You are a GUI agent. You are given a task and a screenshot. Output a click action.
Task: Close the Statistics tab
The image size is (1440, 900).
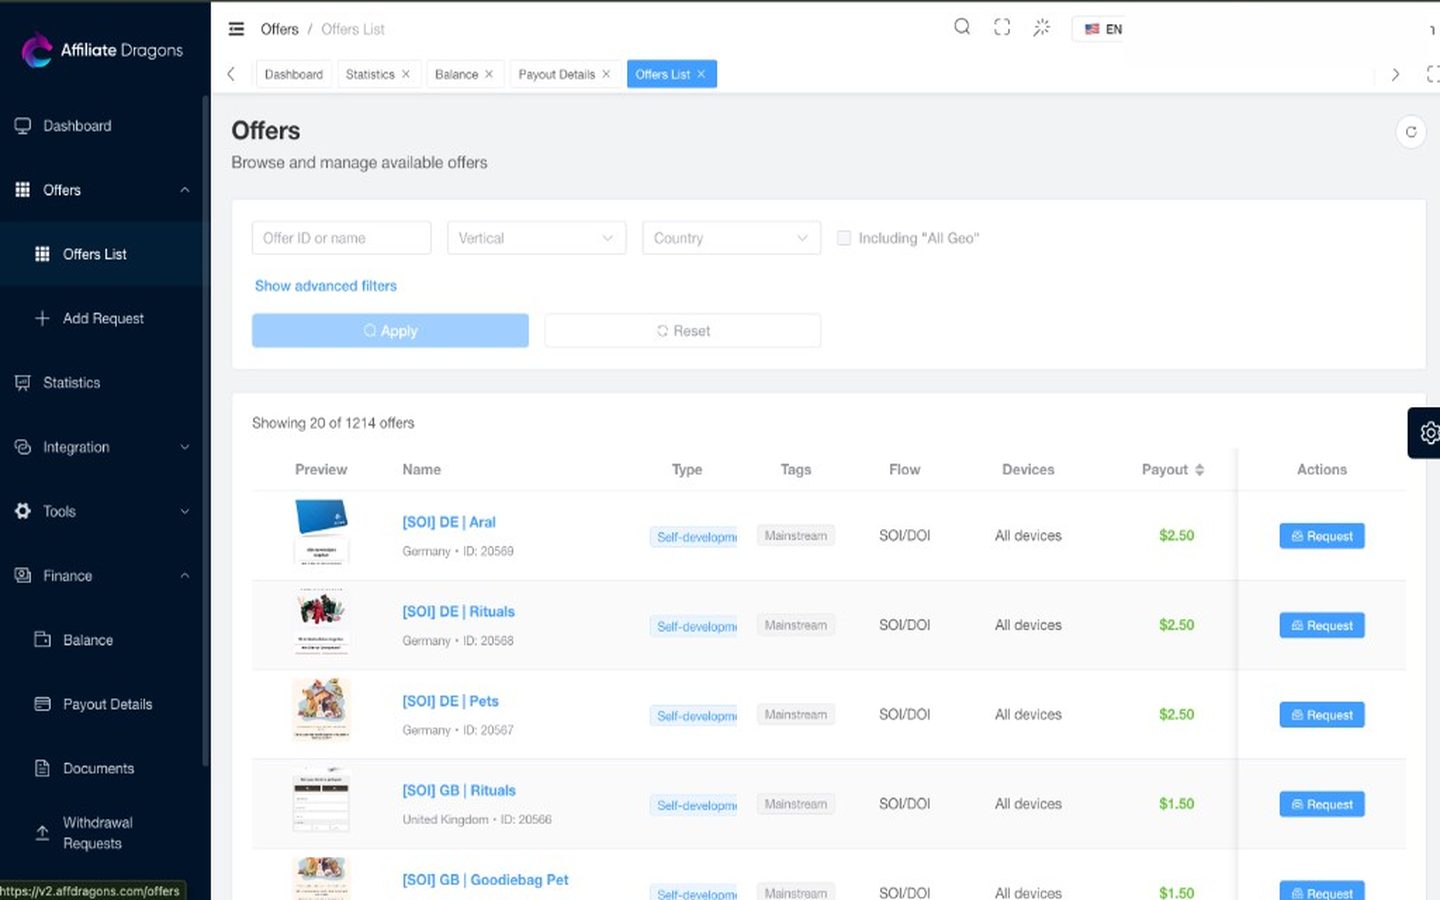(x=406, y=74)
